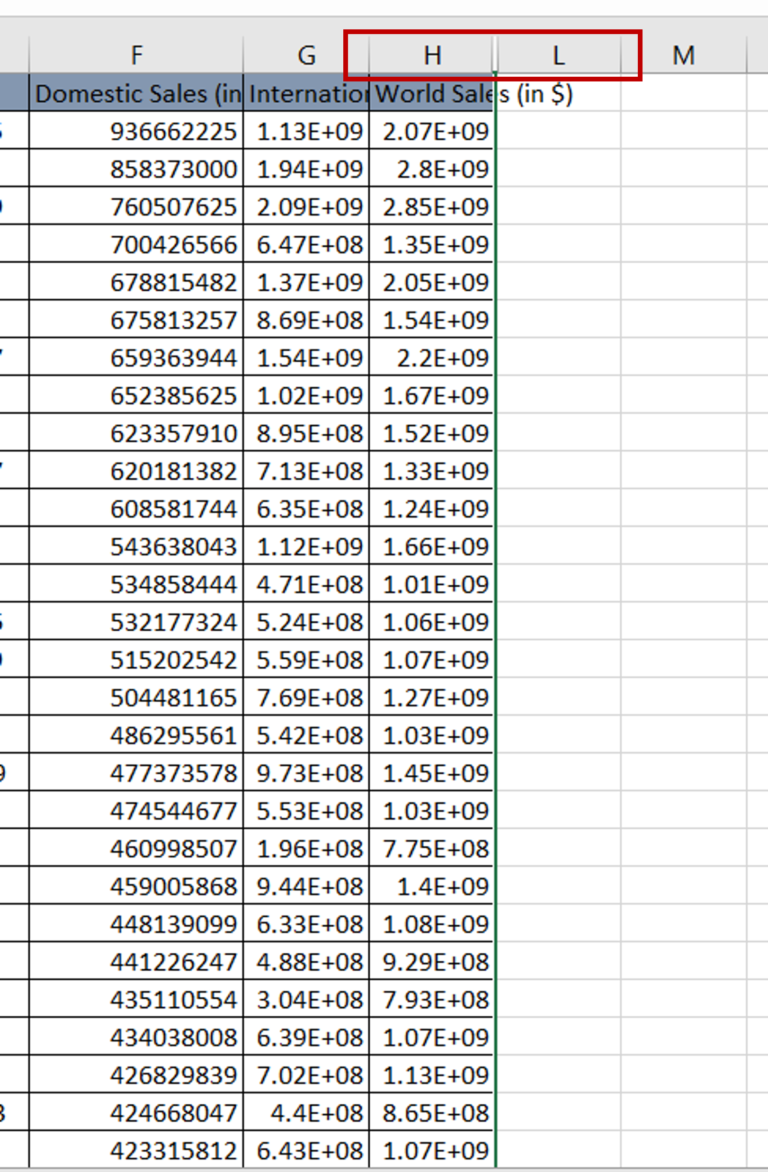
Task: Select the 1.96E+08 cell
Action: 307,848
